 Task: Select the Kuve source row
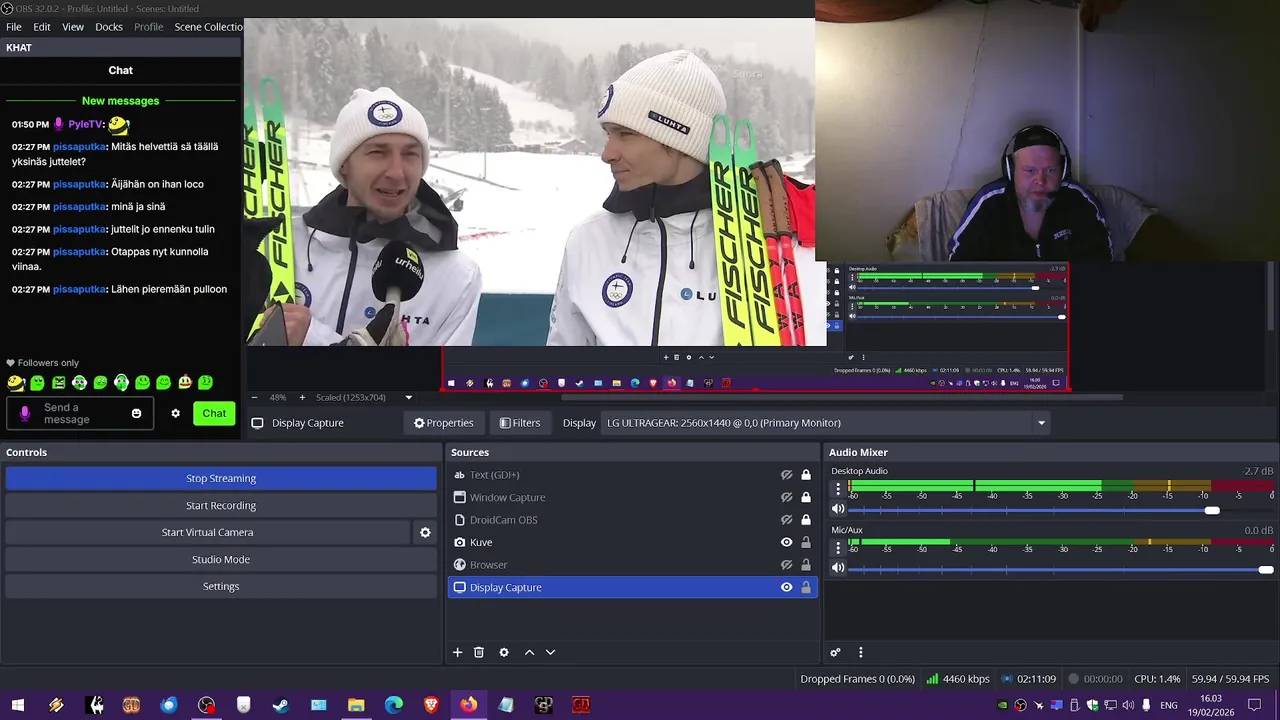click(x=632, y=542)
